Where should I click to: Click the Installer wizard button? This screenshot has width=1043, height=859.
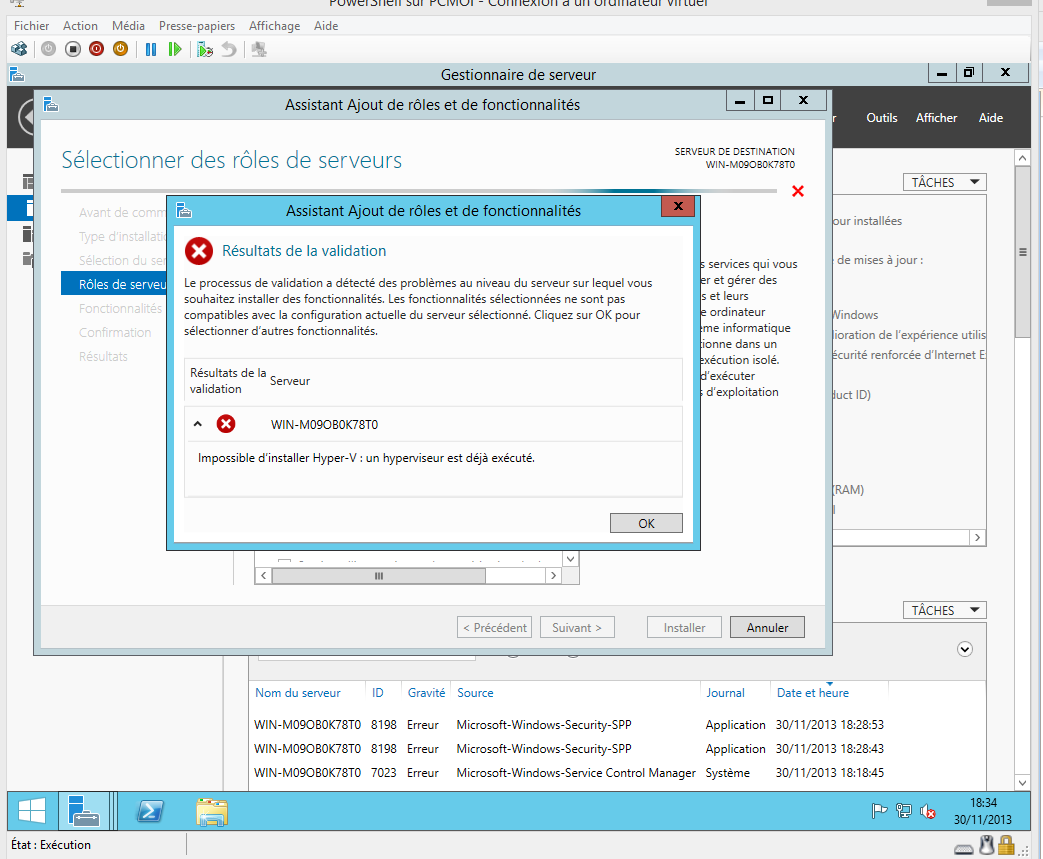pos(684,627)
